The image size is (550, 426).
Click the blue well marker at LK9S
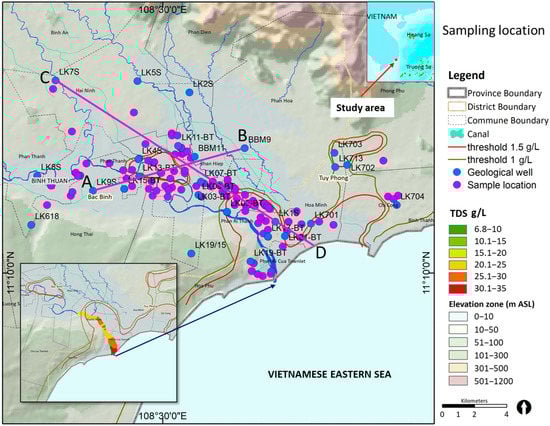coord(93,191)
